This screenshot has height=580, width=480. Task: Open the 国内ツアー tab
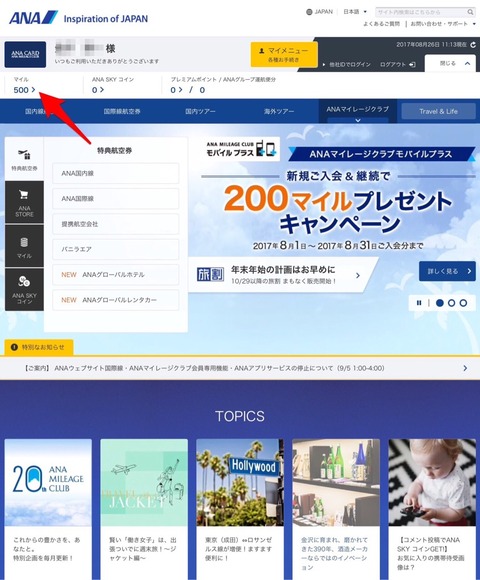200,111
